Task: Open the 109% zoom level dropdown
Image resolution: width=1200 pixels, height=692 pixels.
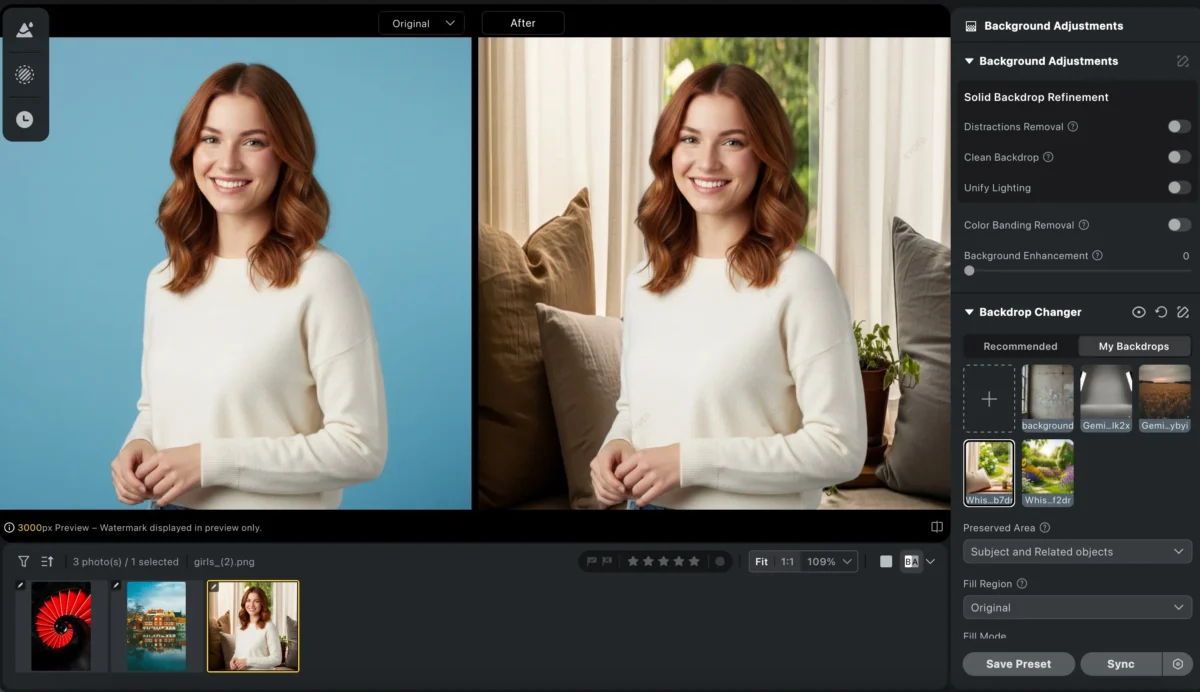Action: [832, 562]
